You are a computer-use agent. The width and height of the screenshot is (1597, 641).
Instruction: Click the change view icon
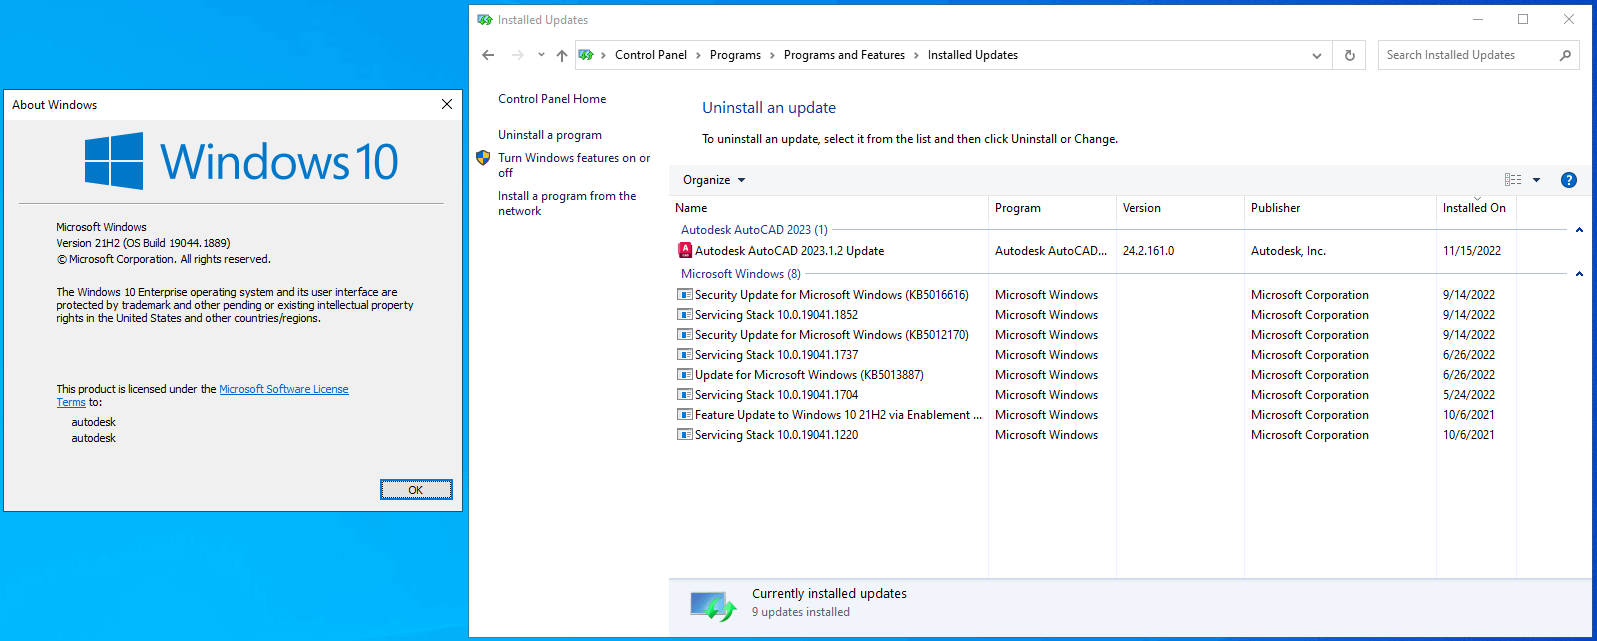pos(1513,180)
